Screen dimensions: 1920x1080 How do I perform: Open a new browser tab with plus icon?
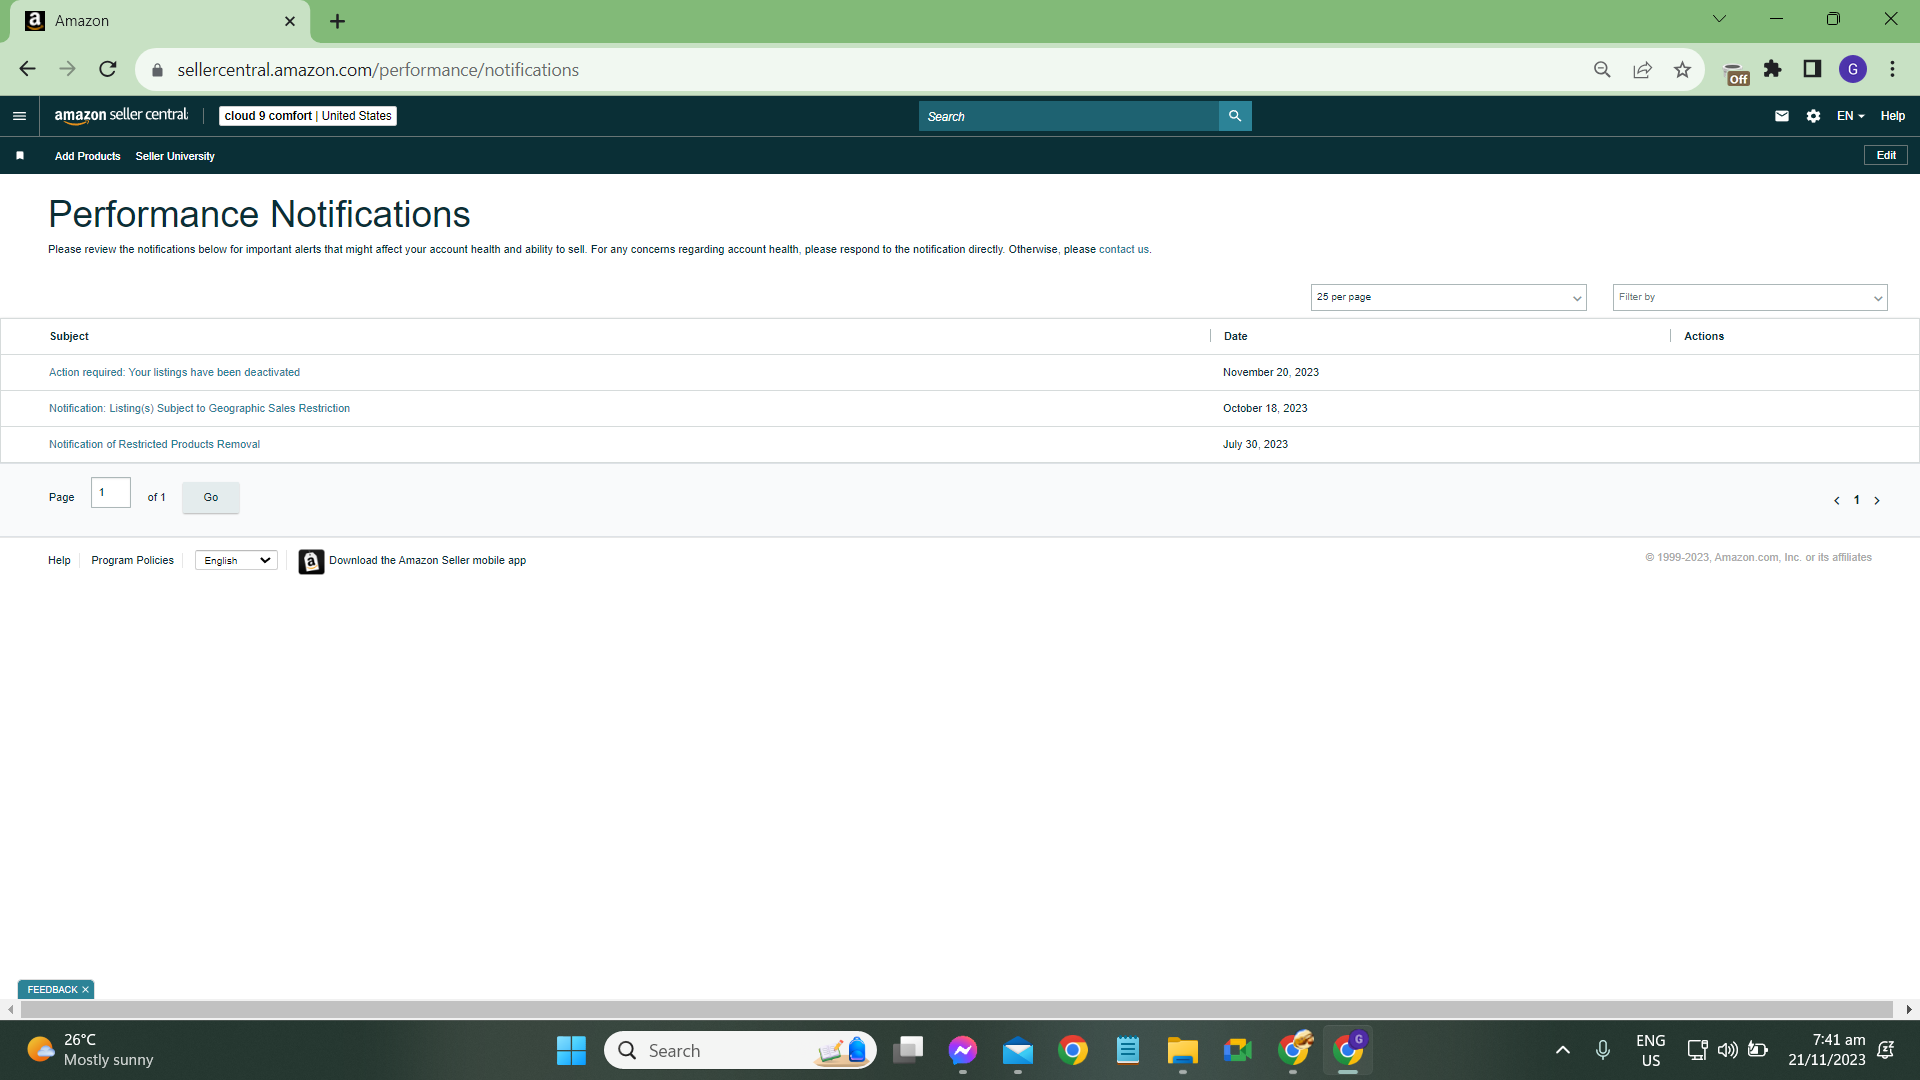(337, 21)
